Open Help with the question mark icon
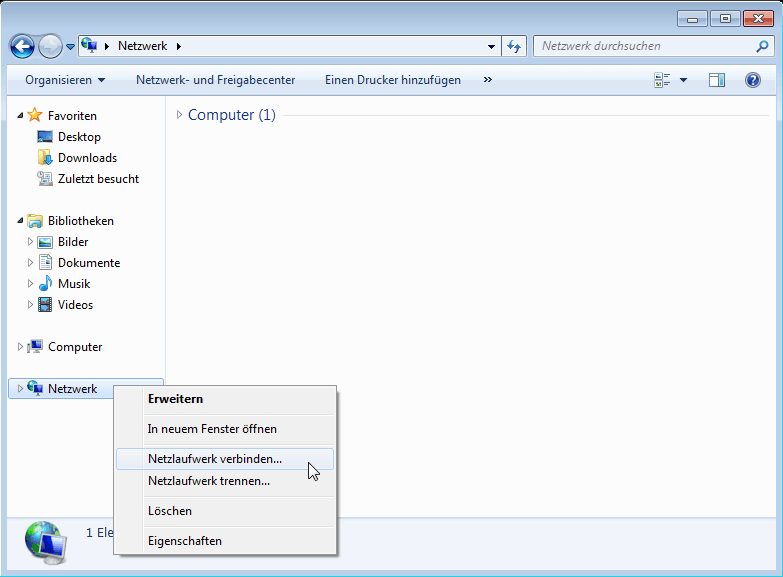 pyautogui.click(x=753, y=80)
